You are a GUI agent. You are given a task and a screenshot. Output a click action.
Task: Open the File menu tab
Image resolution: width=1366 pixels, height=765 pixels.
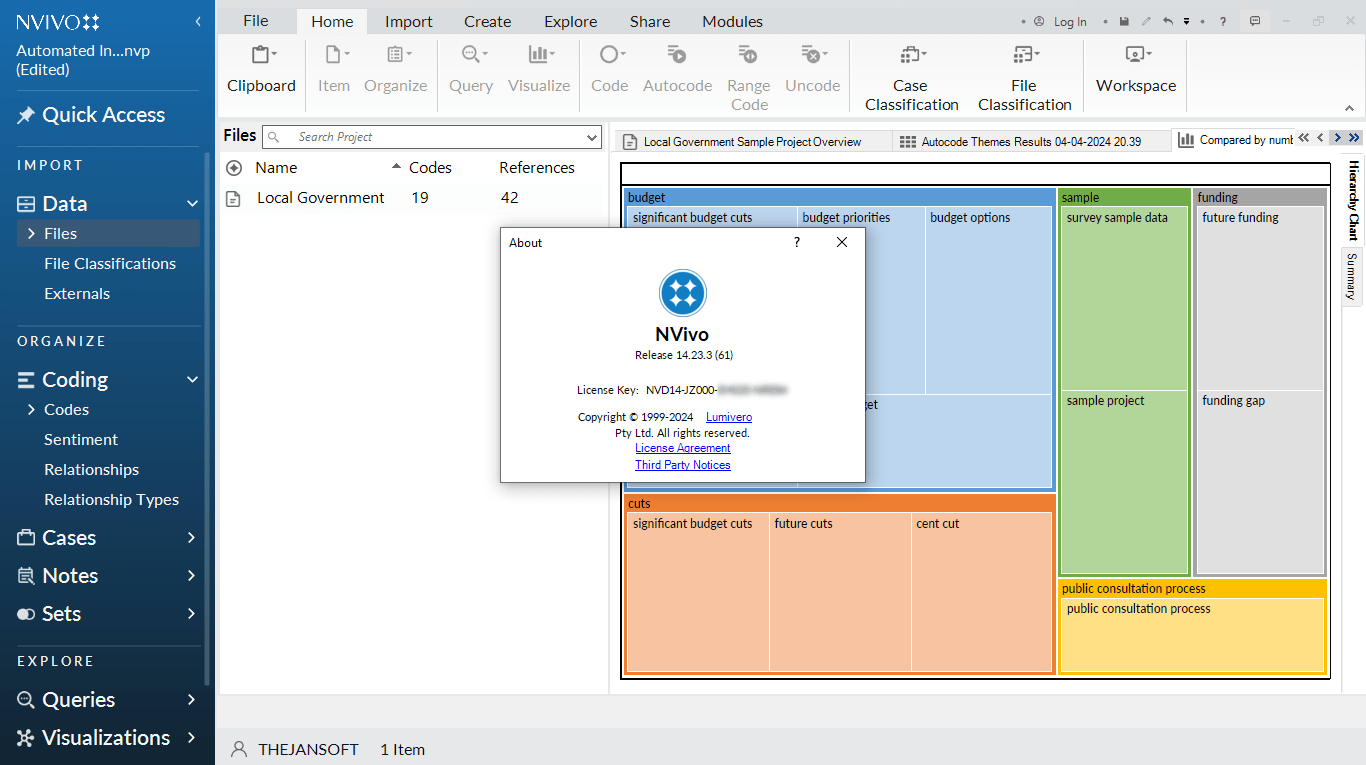click(256, 21)
